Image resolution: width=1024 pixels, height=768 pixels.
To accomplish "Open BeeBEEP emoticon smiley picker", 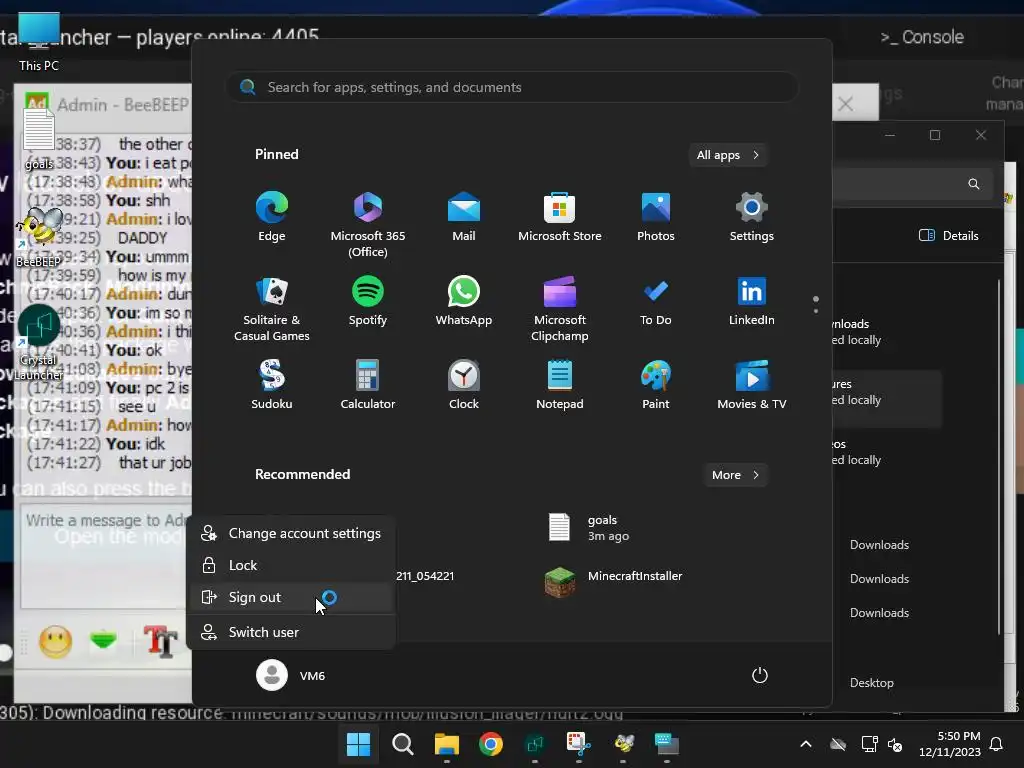I will 56,641.
